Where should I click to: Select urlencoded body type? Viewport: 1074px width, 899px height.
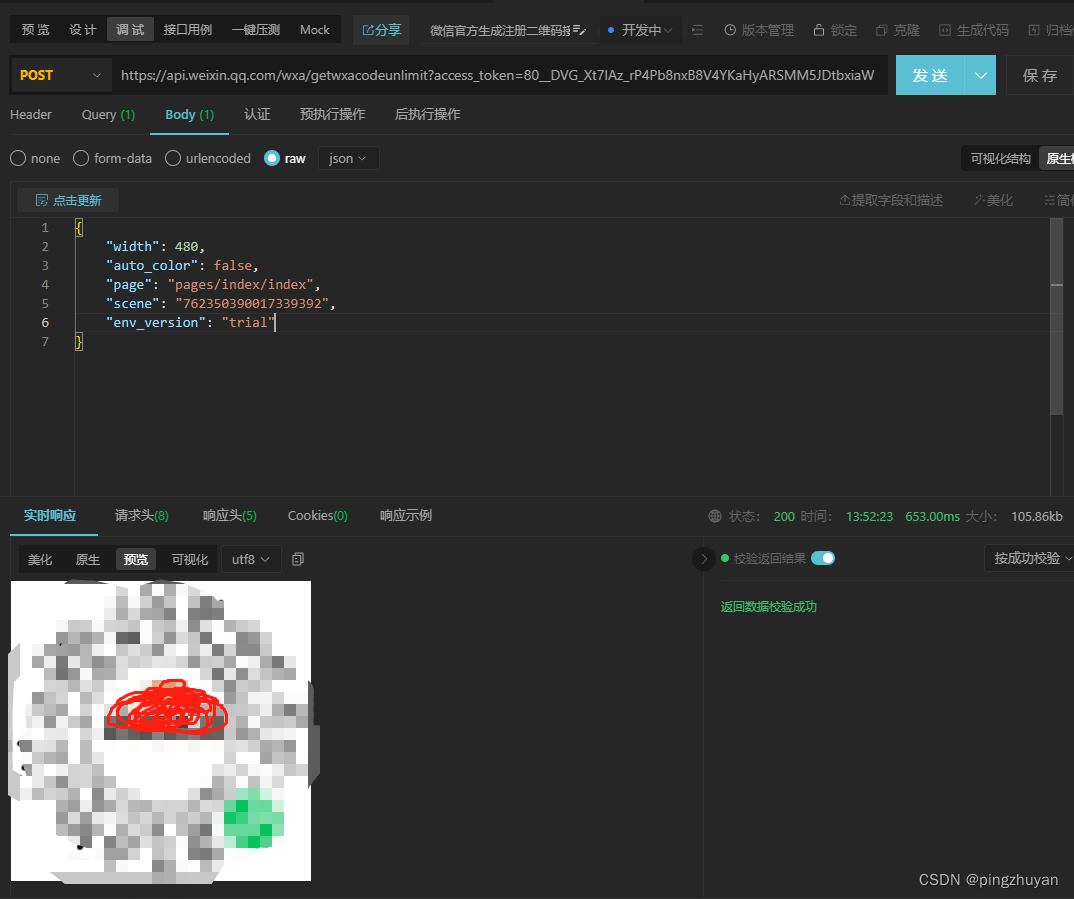point(173,158)
